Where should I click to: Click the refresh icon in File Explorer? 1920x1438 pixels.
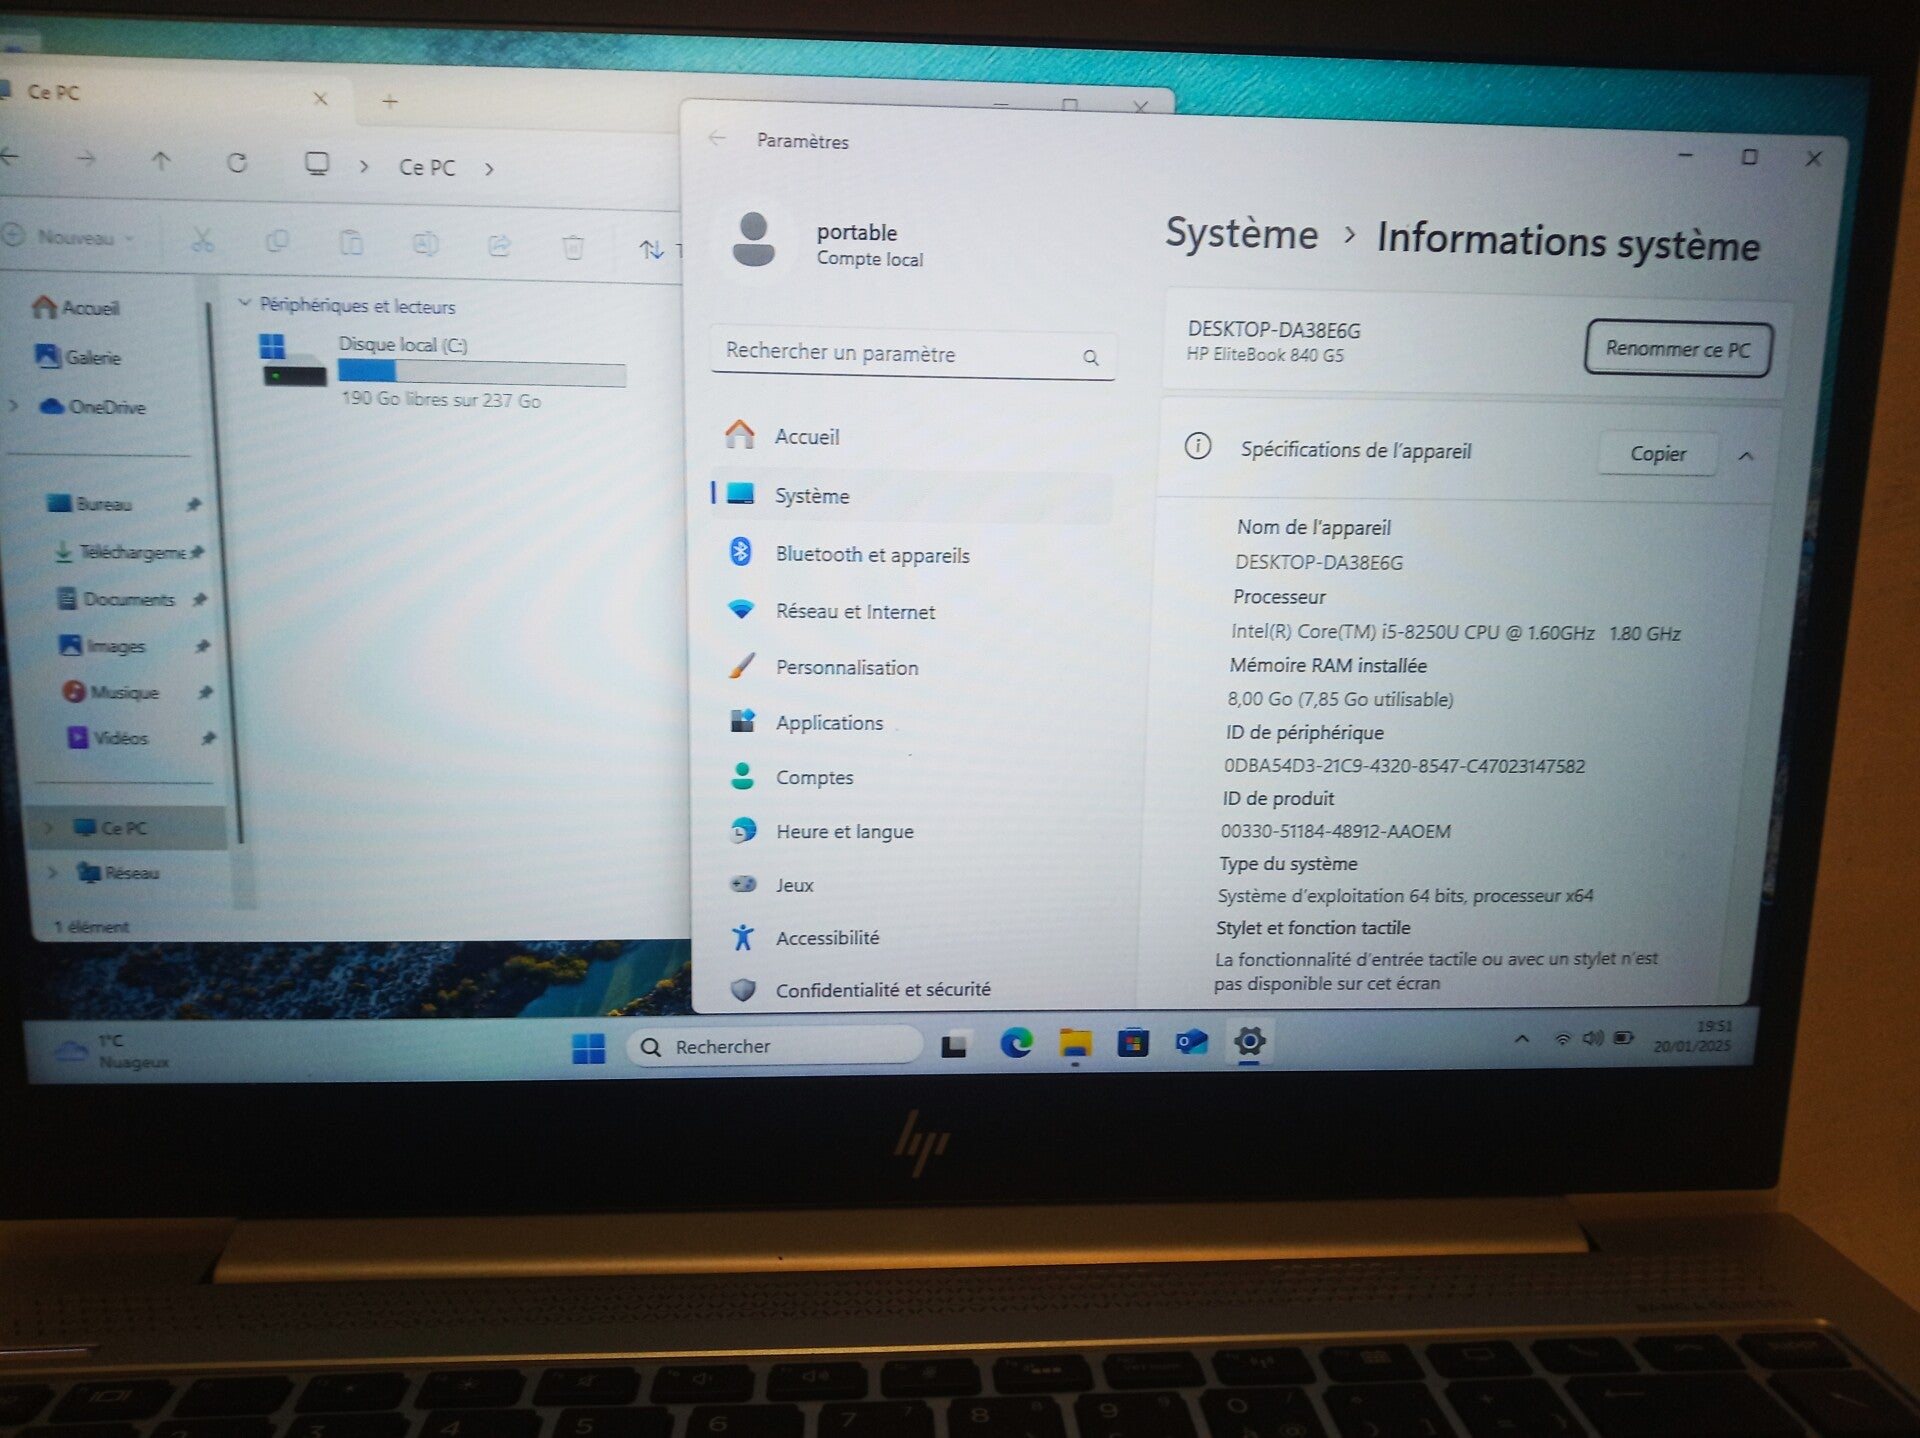click(237, 163)
